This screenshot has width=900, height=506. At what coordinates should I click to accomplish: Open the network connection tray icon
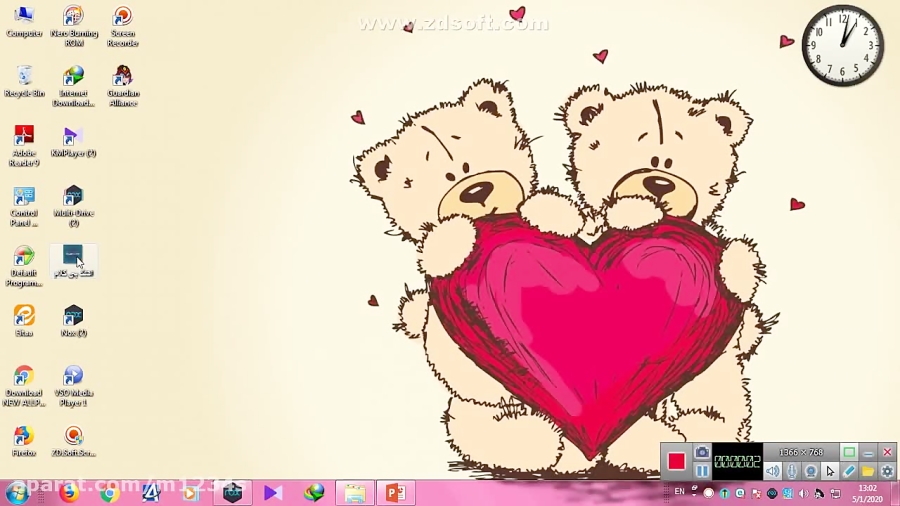click(836, 493)
